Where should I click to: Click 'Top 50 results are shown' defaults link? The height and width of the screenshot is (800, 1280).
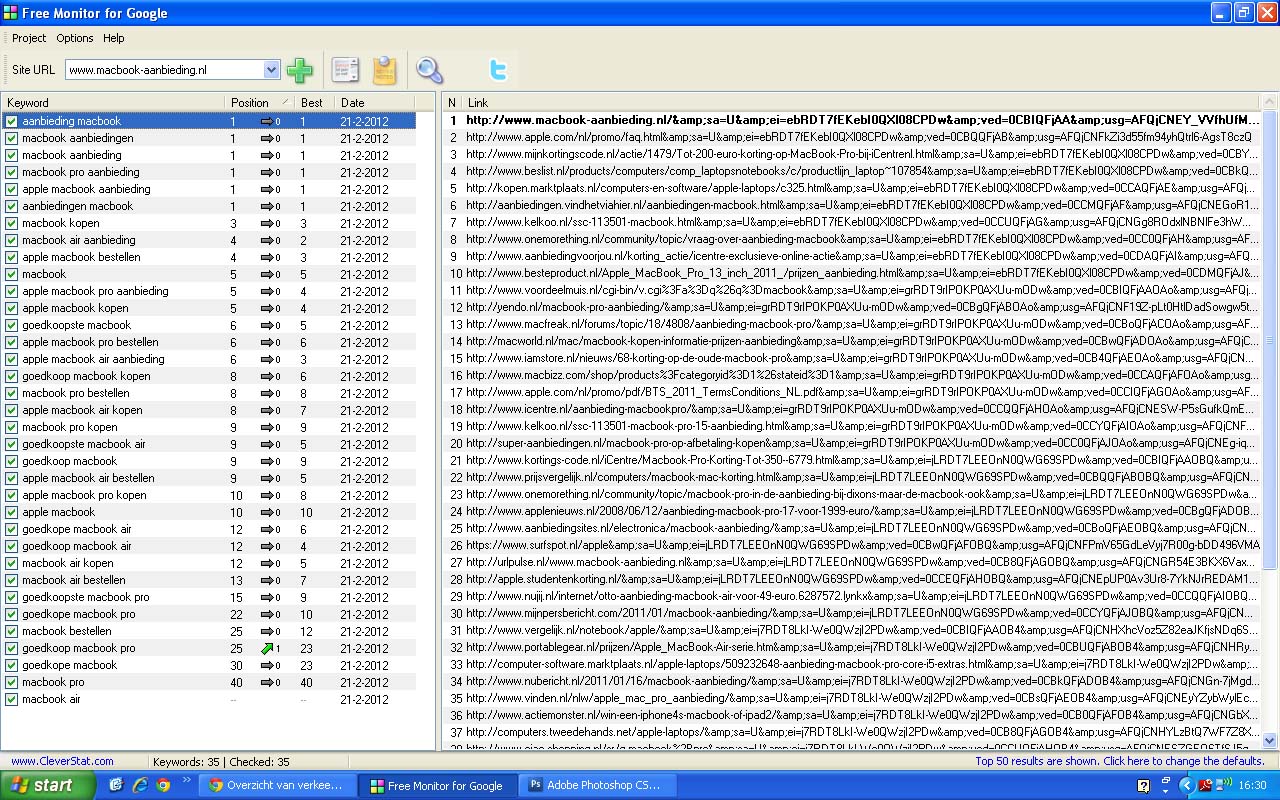(x=1120, y=761)
